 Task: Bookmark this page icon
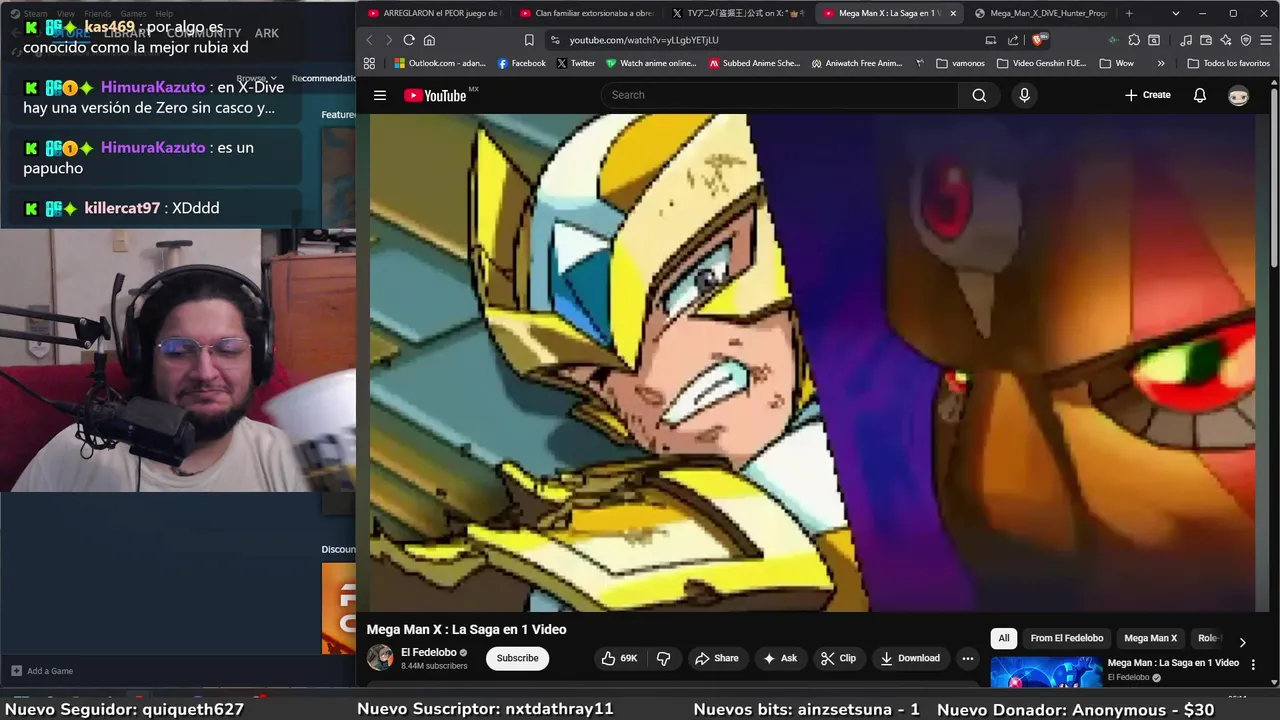pyautogui.click(x=529, y=40)
